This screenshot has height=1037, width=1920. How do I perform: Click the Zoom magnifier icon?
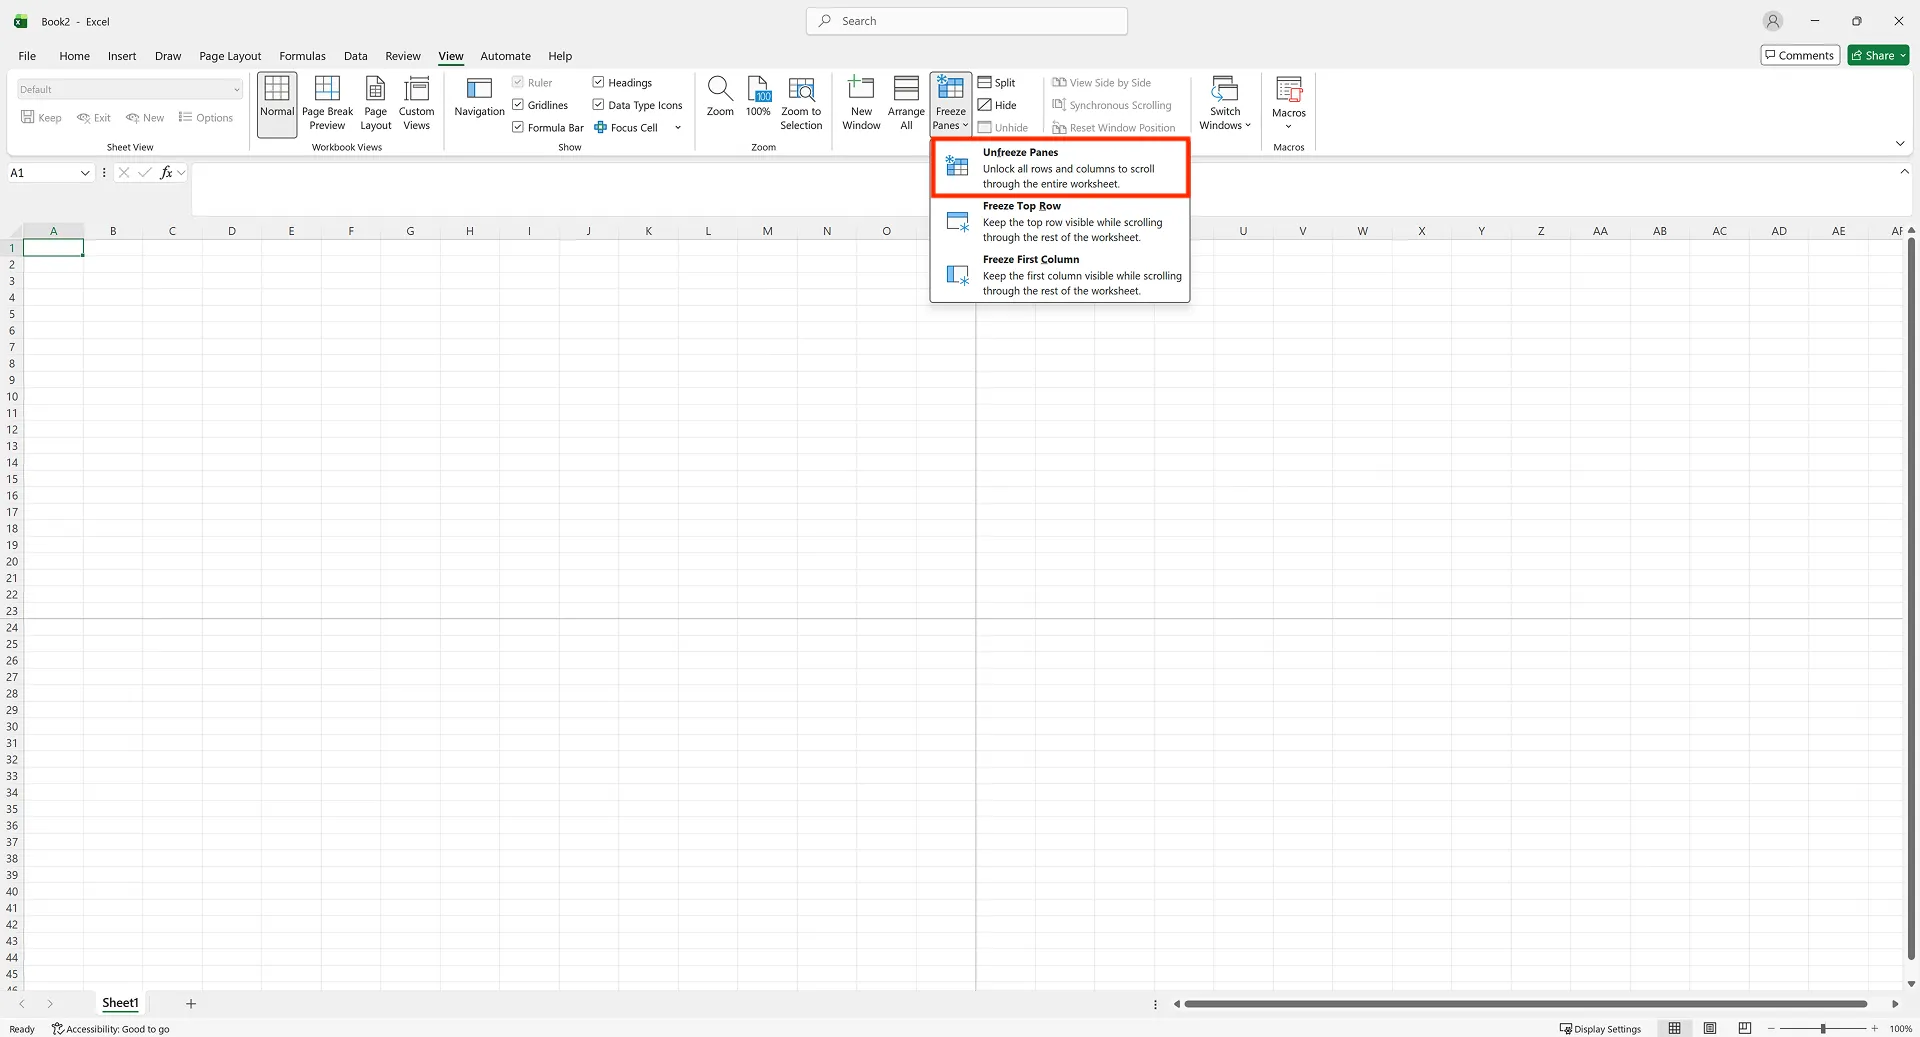coord(719,98)
